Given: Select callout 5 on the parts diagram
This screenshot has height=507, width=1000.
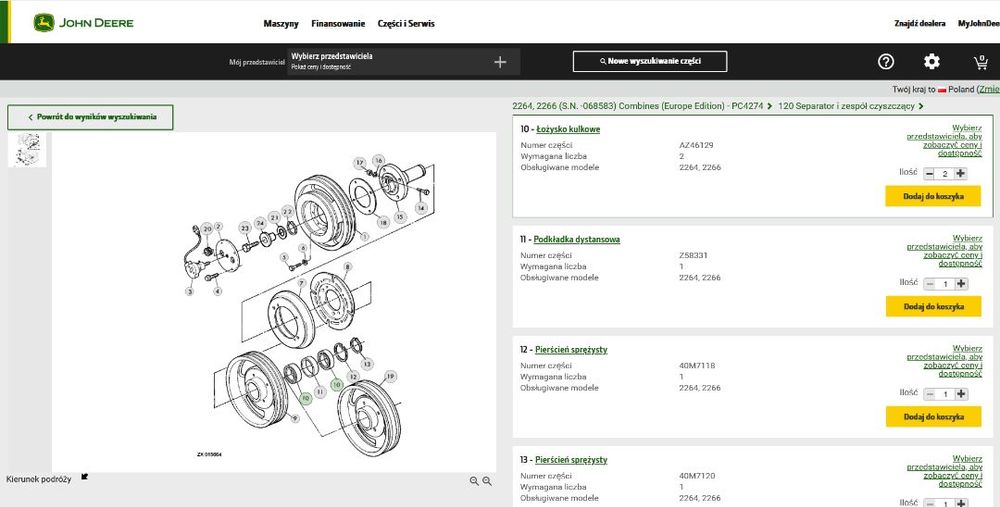Looking at the screenshot, I should pos(284,258).
